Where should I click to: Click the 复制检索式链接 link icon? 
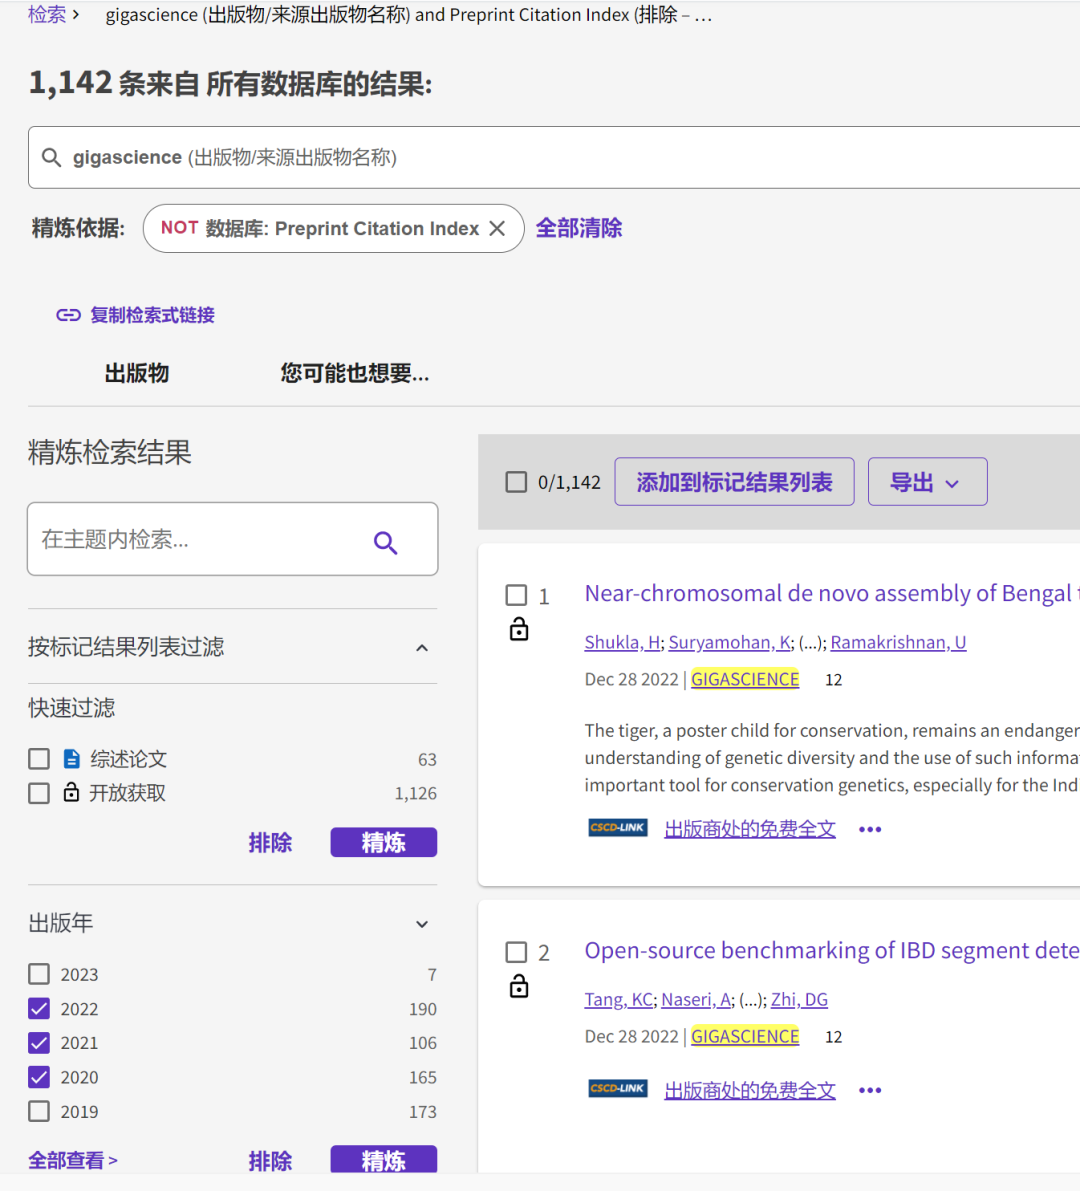pos(68,314)
